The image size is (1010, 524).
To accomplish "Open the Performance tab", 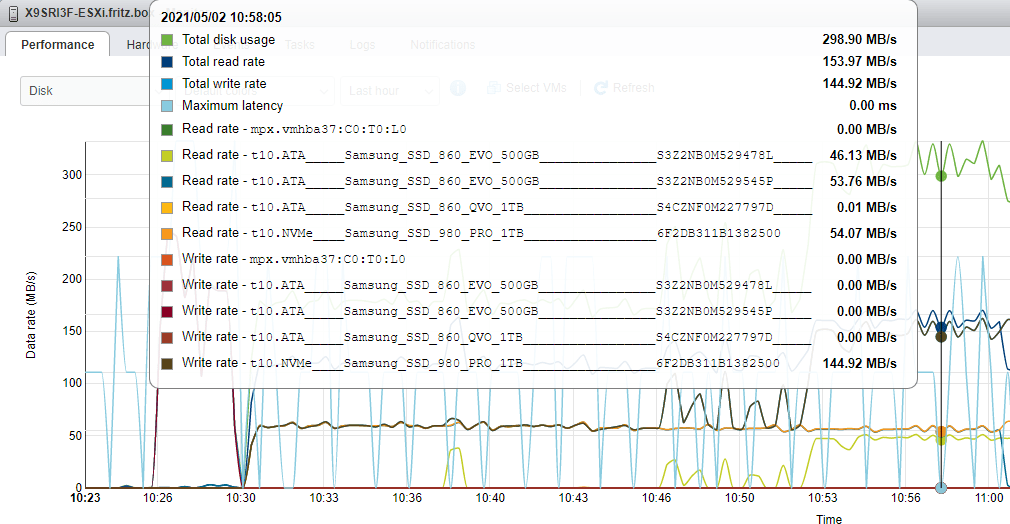I will [x=57, y=44].
